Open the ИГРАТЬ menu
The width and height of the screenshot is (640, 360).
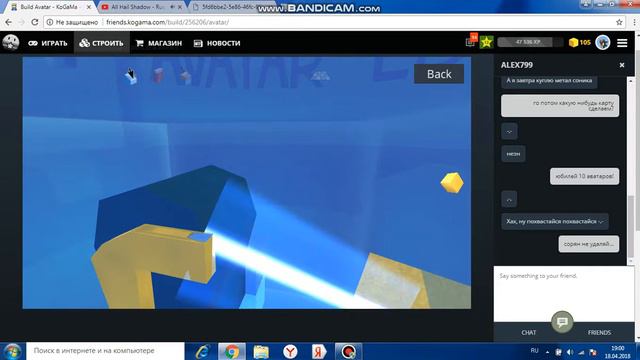point(48,43)
